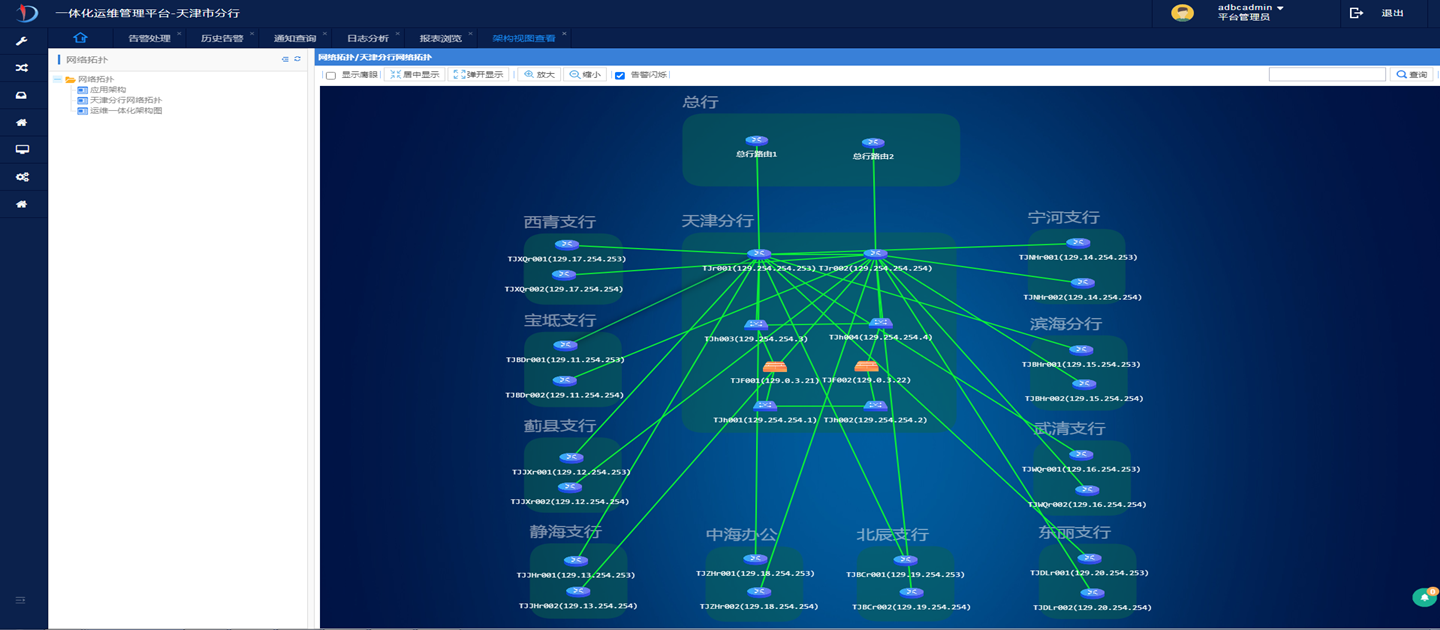Click the logout arrow icon

click(x=1356, y=13)
